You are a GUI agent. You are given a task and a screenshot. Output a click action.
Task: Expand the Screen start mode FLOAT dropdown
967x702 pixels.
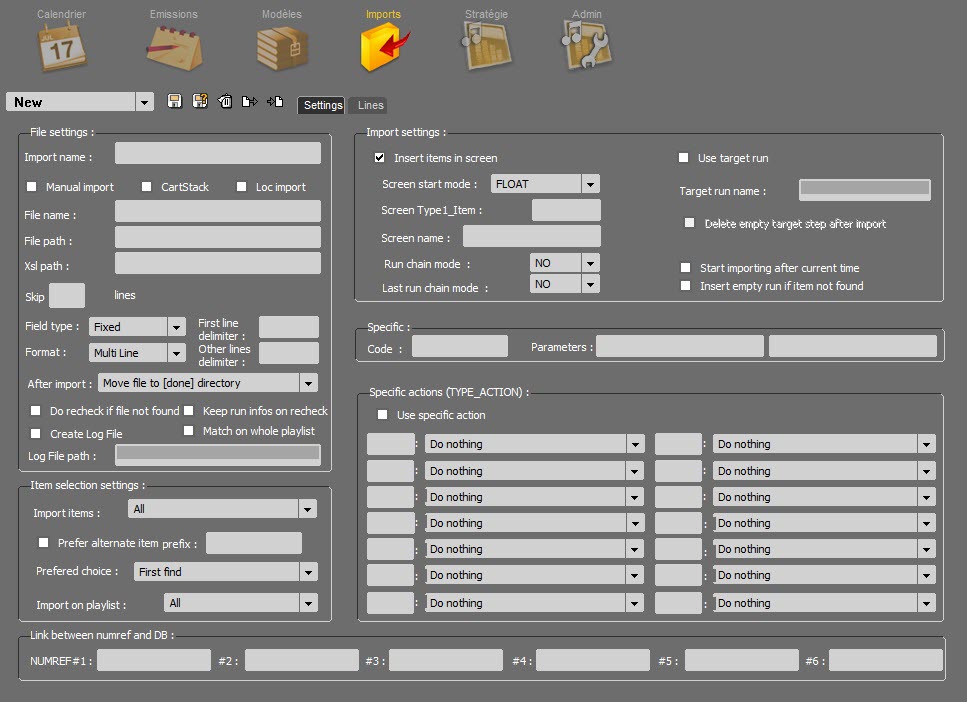point(590,184)
